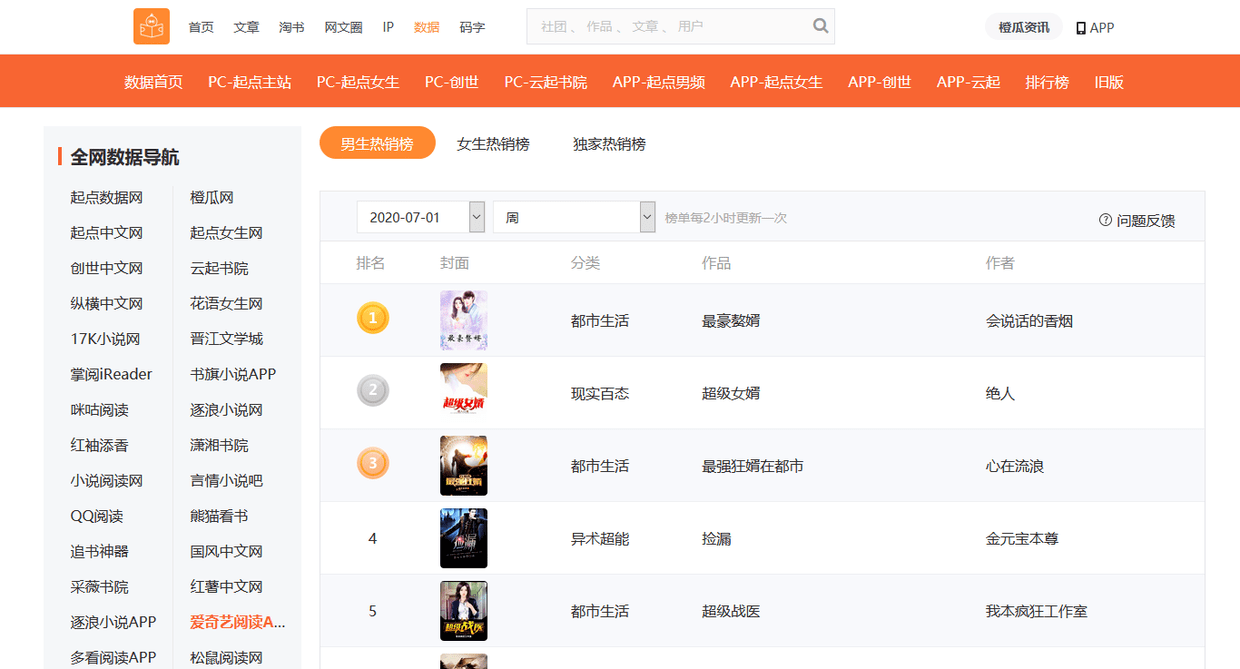This screenshot has height=669, width=1240.
Task: Open the 最豪赘婿 book cover
Action: (463, 320)
